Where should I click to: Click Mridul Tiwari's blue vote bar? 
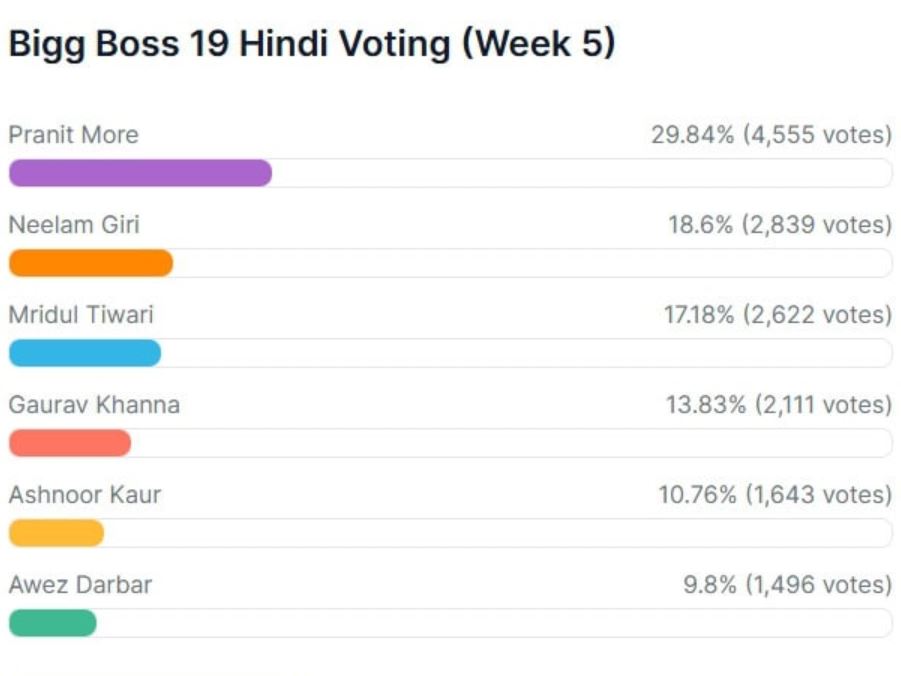(85, 353)
